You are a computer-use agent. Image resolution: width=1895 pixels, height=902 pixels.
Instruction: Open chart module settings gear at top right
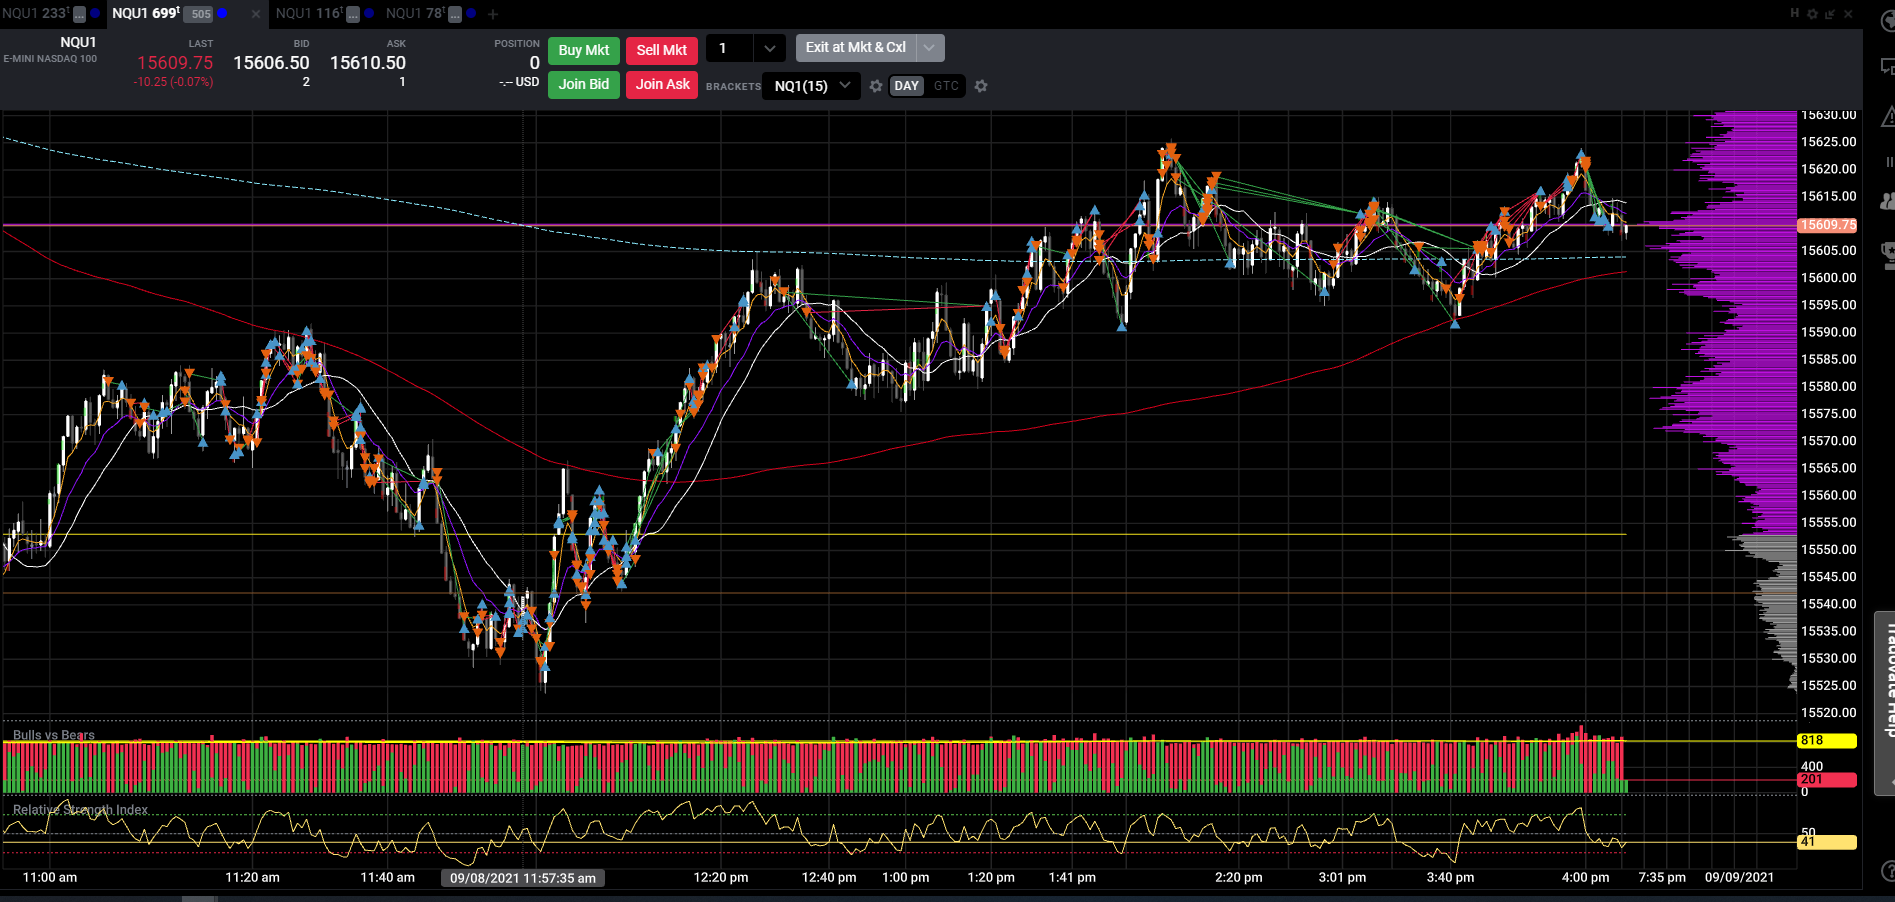pos(1812,14)
